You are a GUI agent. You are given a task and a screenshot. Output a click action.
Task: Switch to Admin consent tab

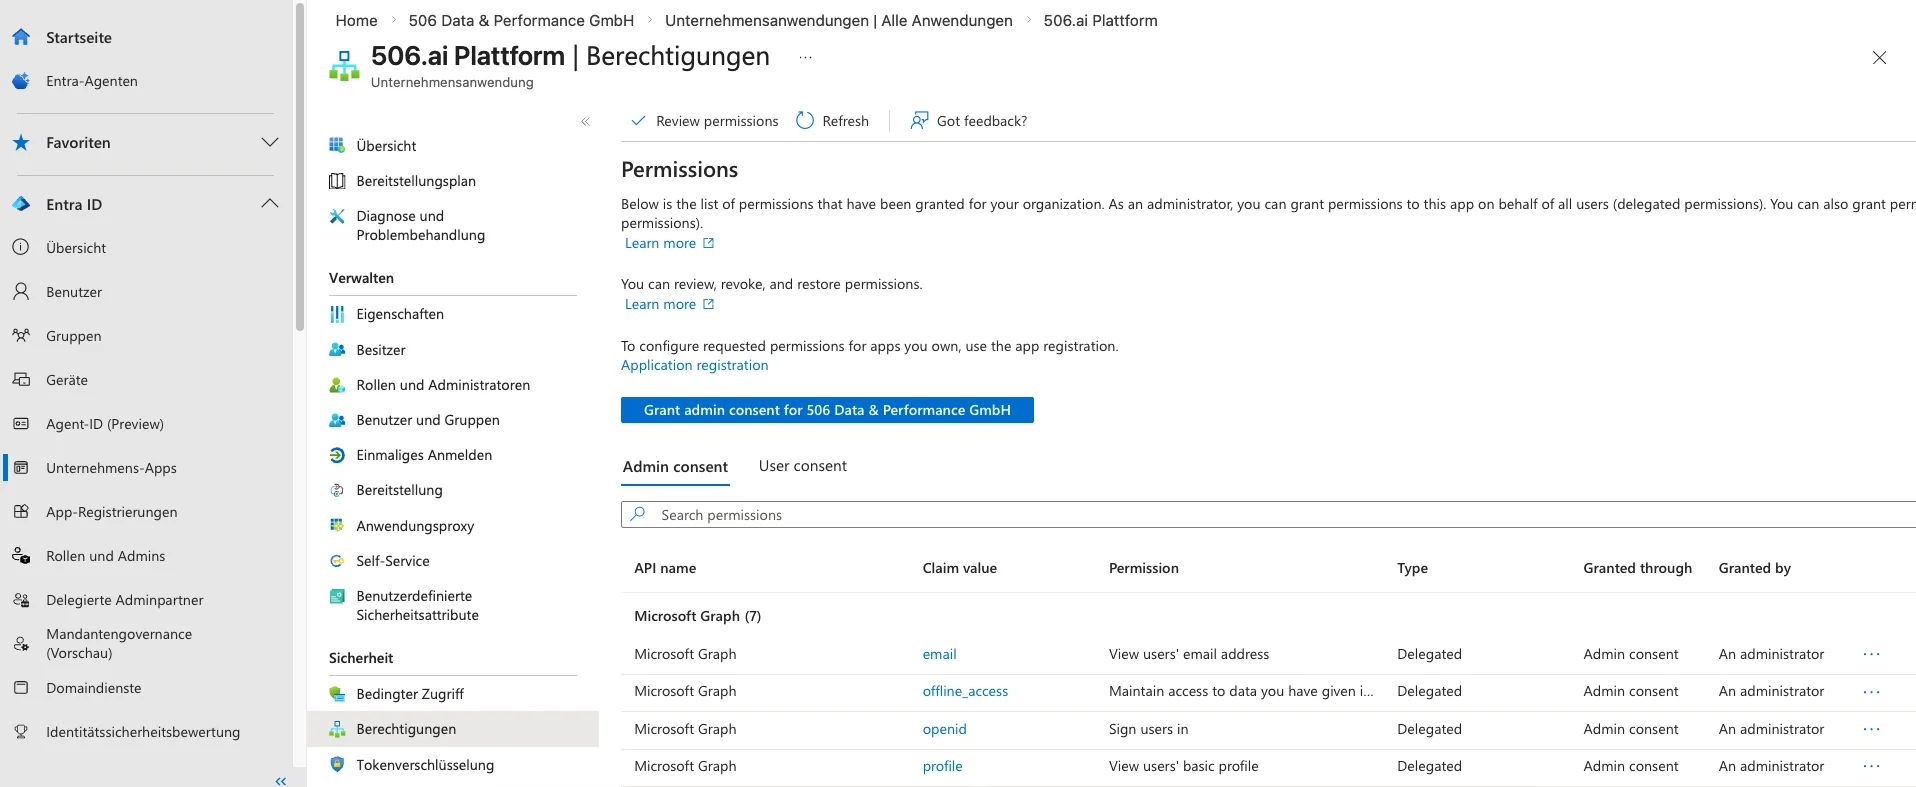675,467
